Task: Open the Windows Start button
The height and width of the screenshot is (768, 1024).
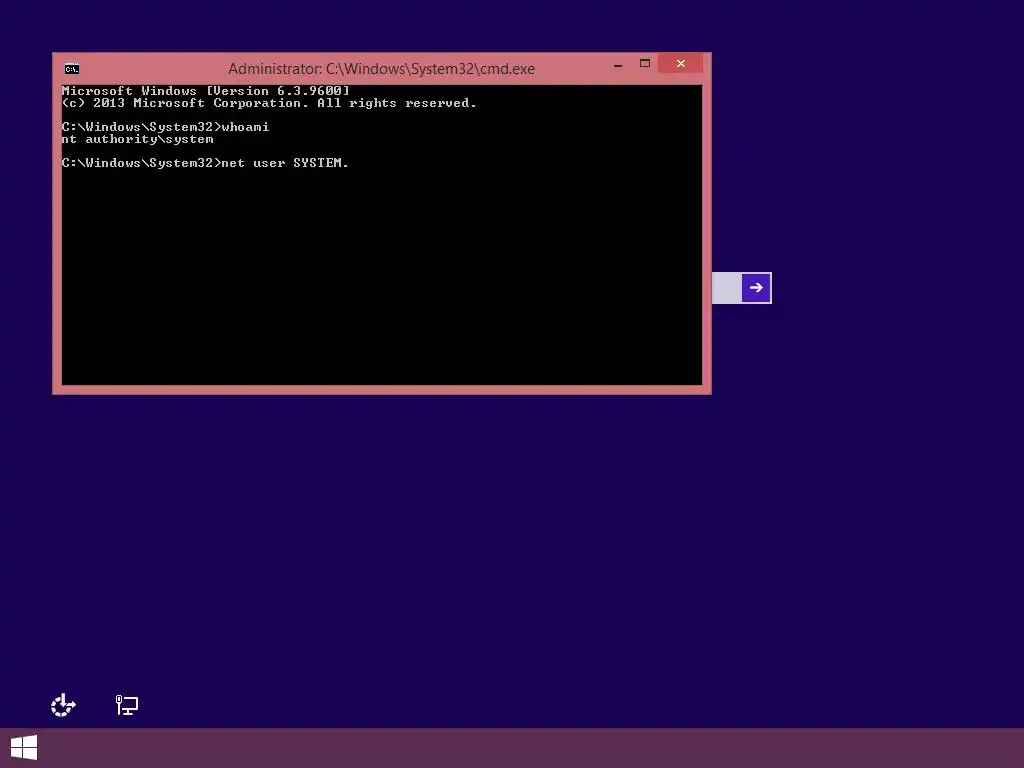Action: coord(24,748)
